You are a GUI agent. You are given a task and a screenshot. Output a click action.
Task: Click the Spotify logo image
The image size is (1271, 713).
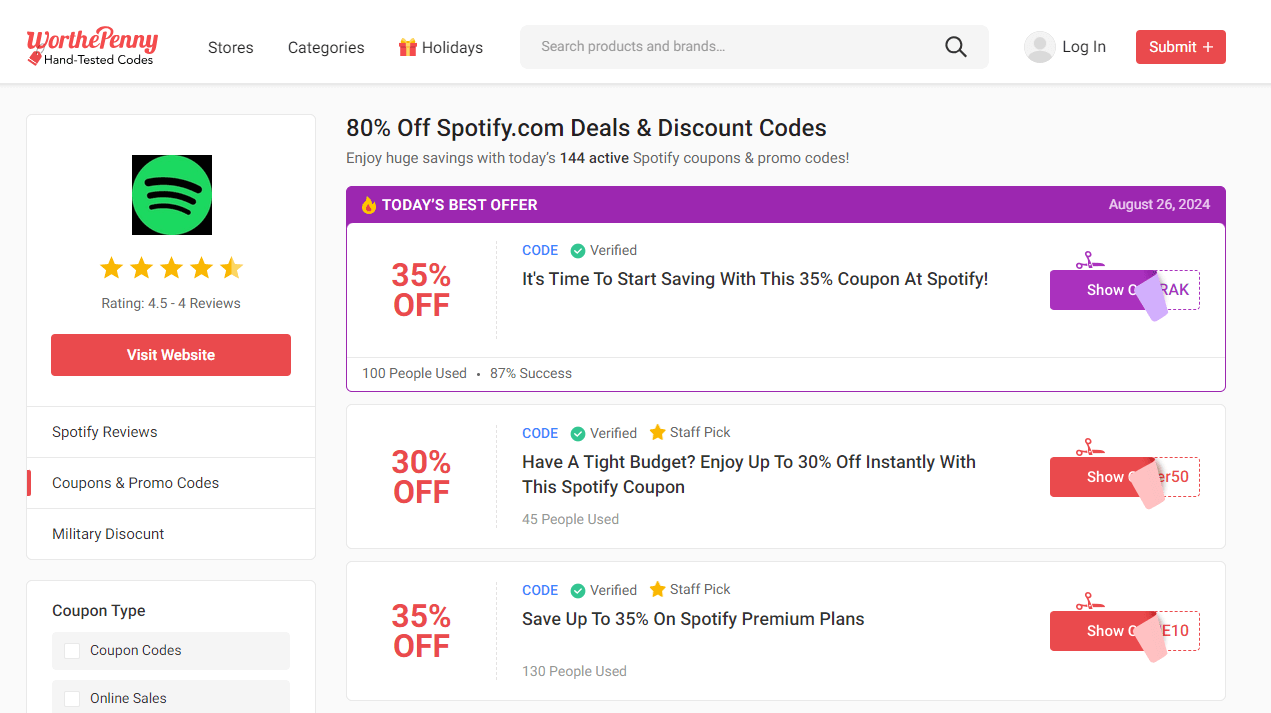tap(172, 195)
